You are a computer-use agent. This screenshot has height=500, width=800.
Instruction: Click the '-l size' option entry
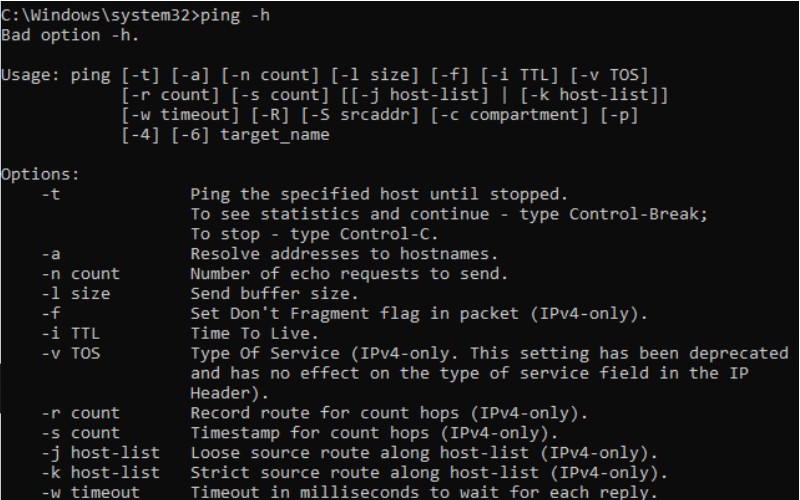(76, 294)
